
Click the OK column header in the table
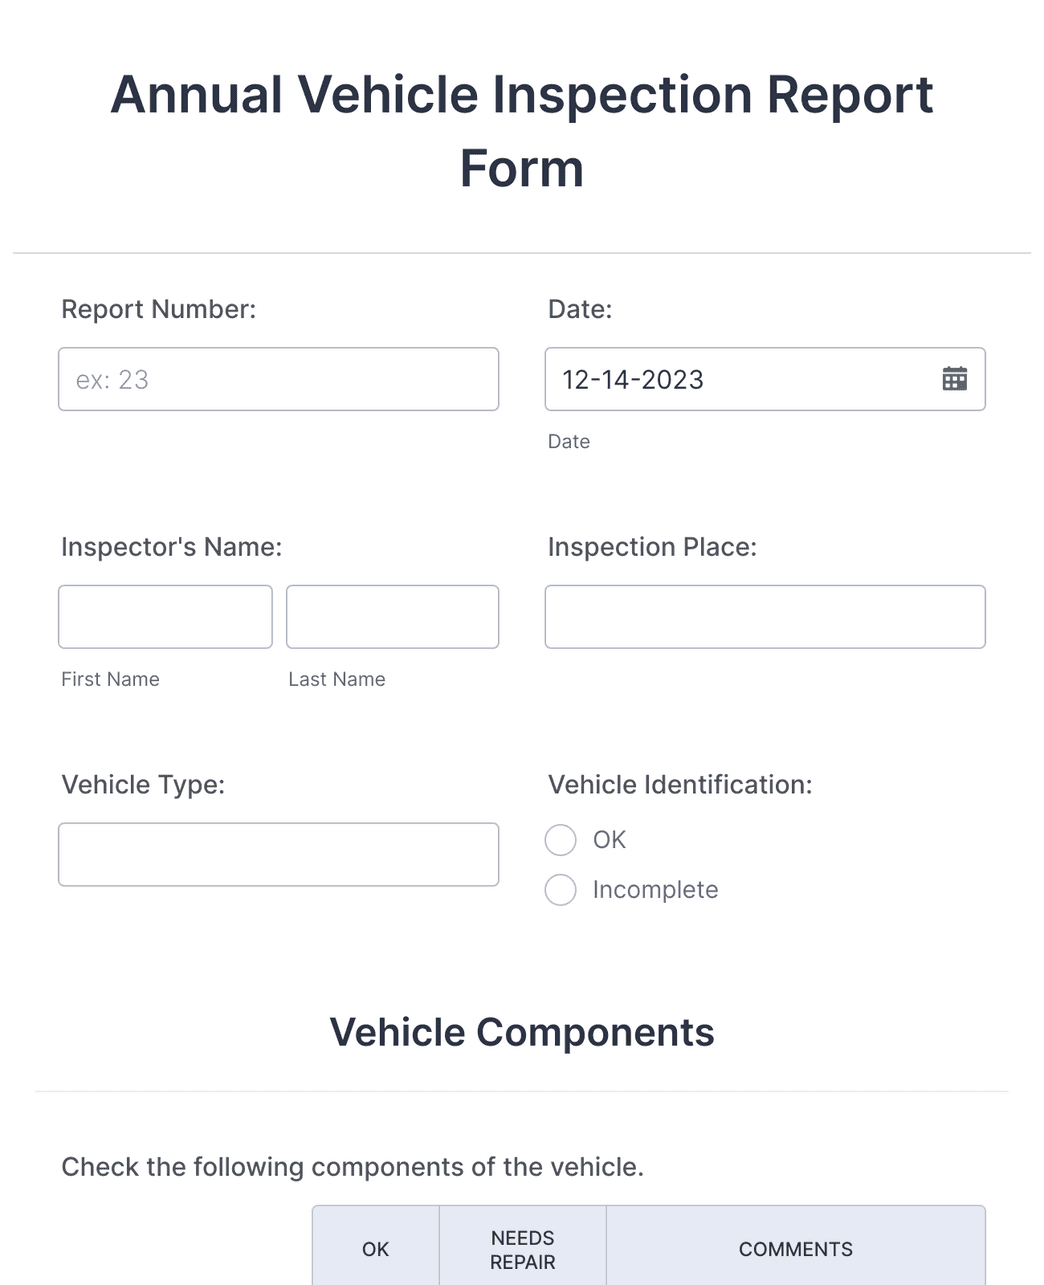(375, 1249)
